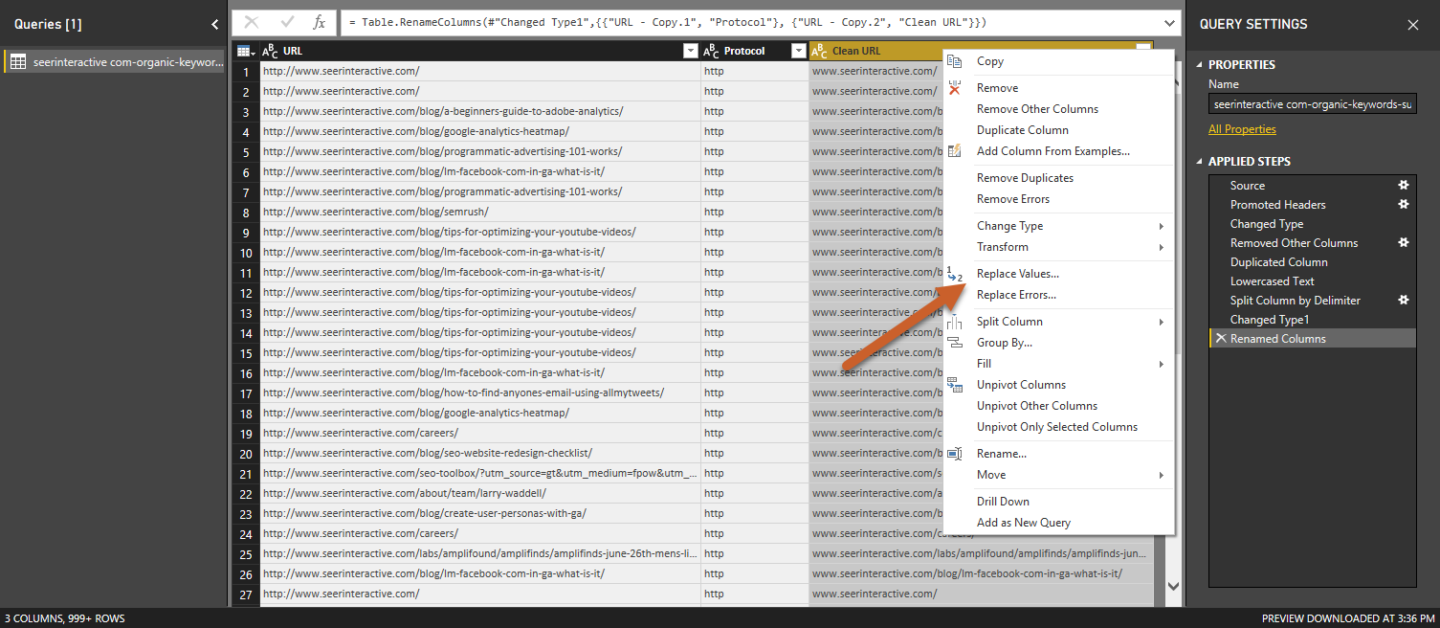Image resolution: width=1440 pixels, height=628 pixels.
Task: Click the query Name input field
Action: click(x=1311, y=104)
